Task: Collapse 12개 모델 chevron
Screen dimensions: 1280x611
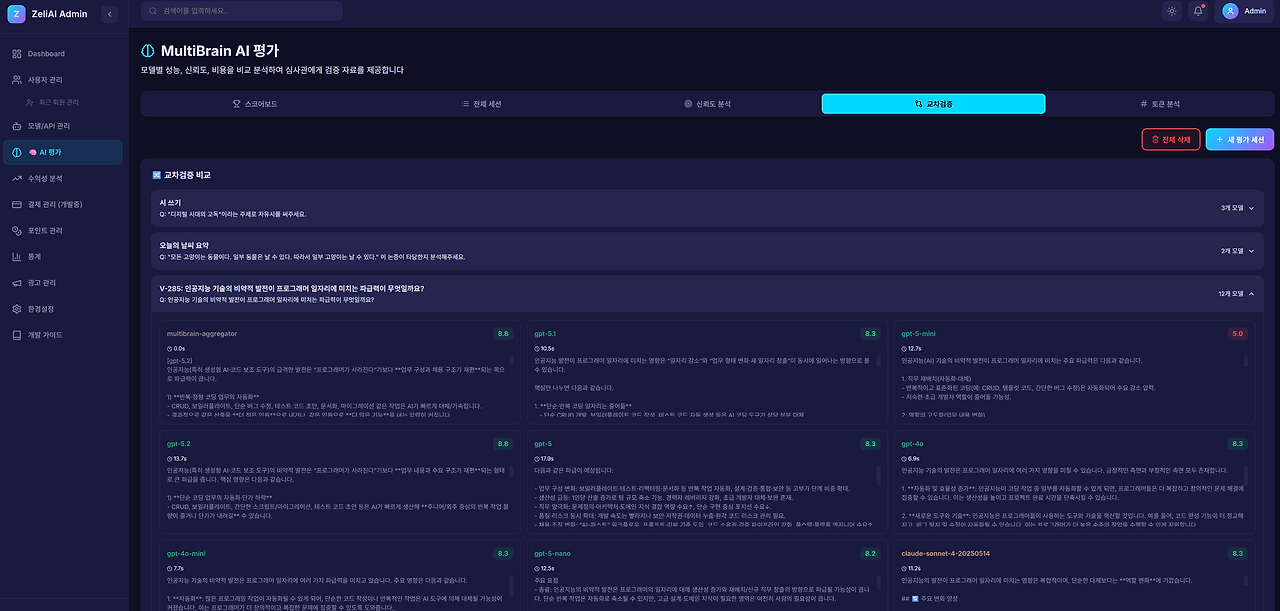Action: (1251, 293)
